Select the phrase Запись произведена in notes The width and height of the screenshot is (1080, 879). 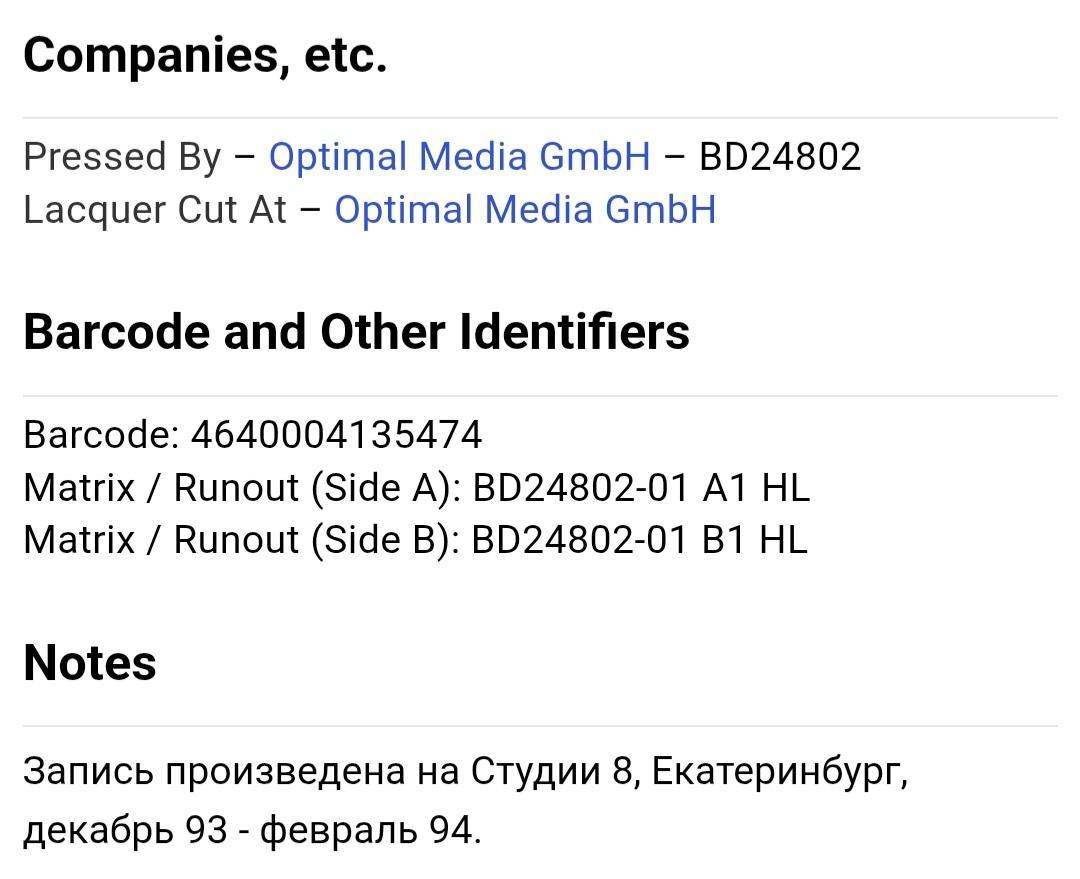[214, 771]
